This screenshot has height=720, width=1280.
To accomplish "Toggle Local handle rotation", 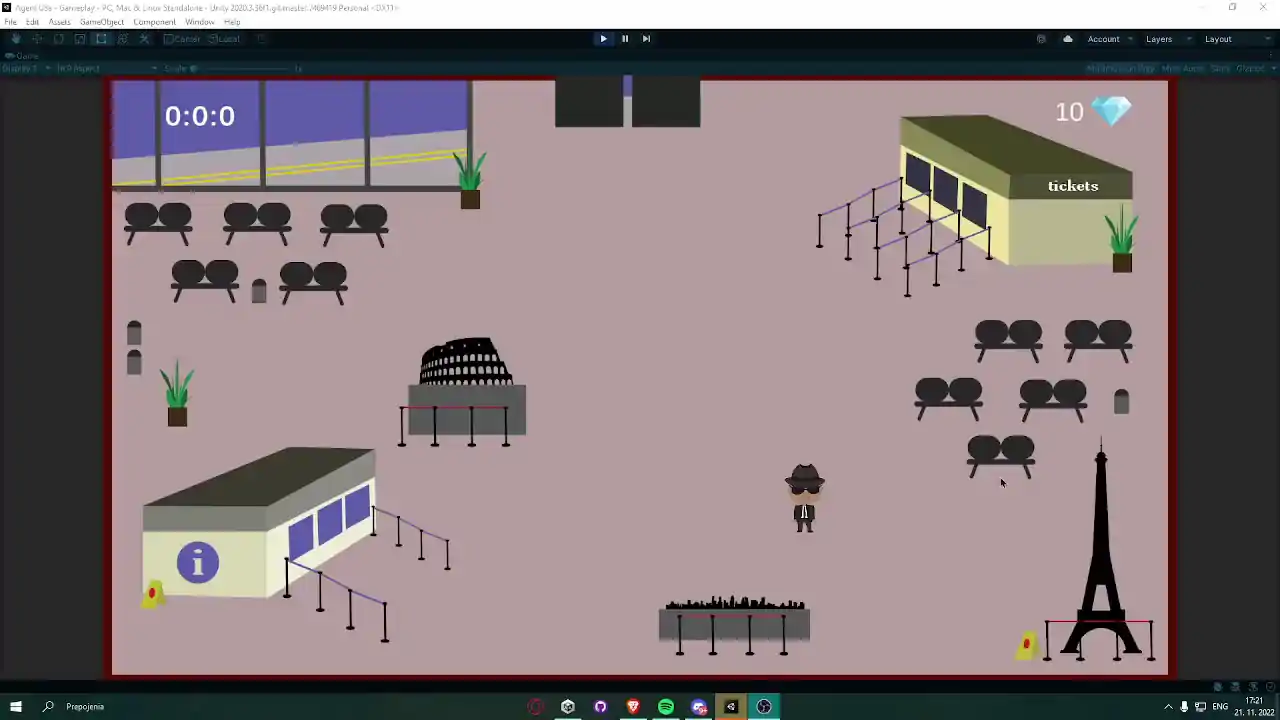I will click(x=224, y=39).
